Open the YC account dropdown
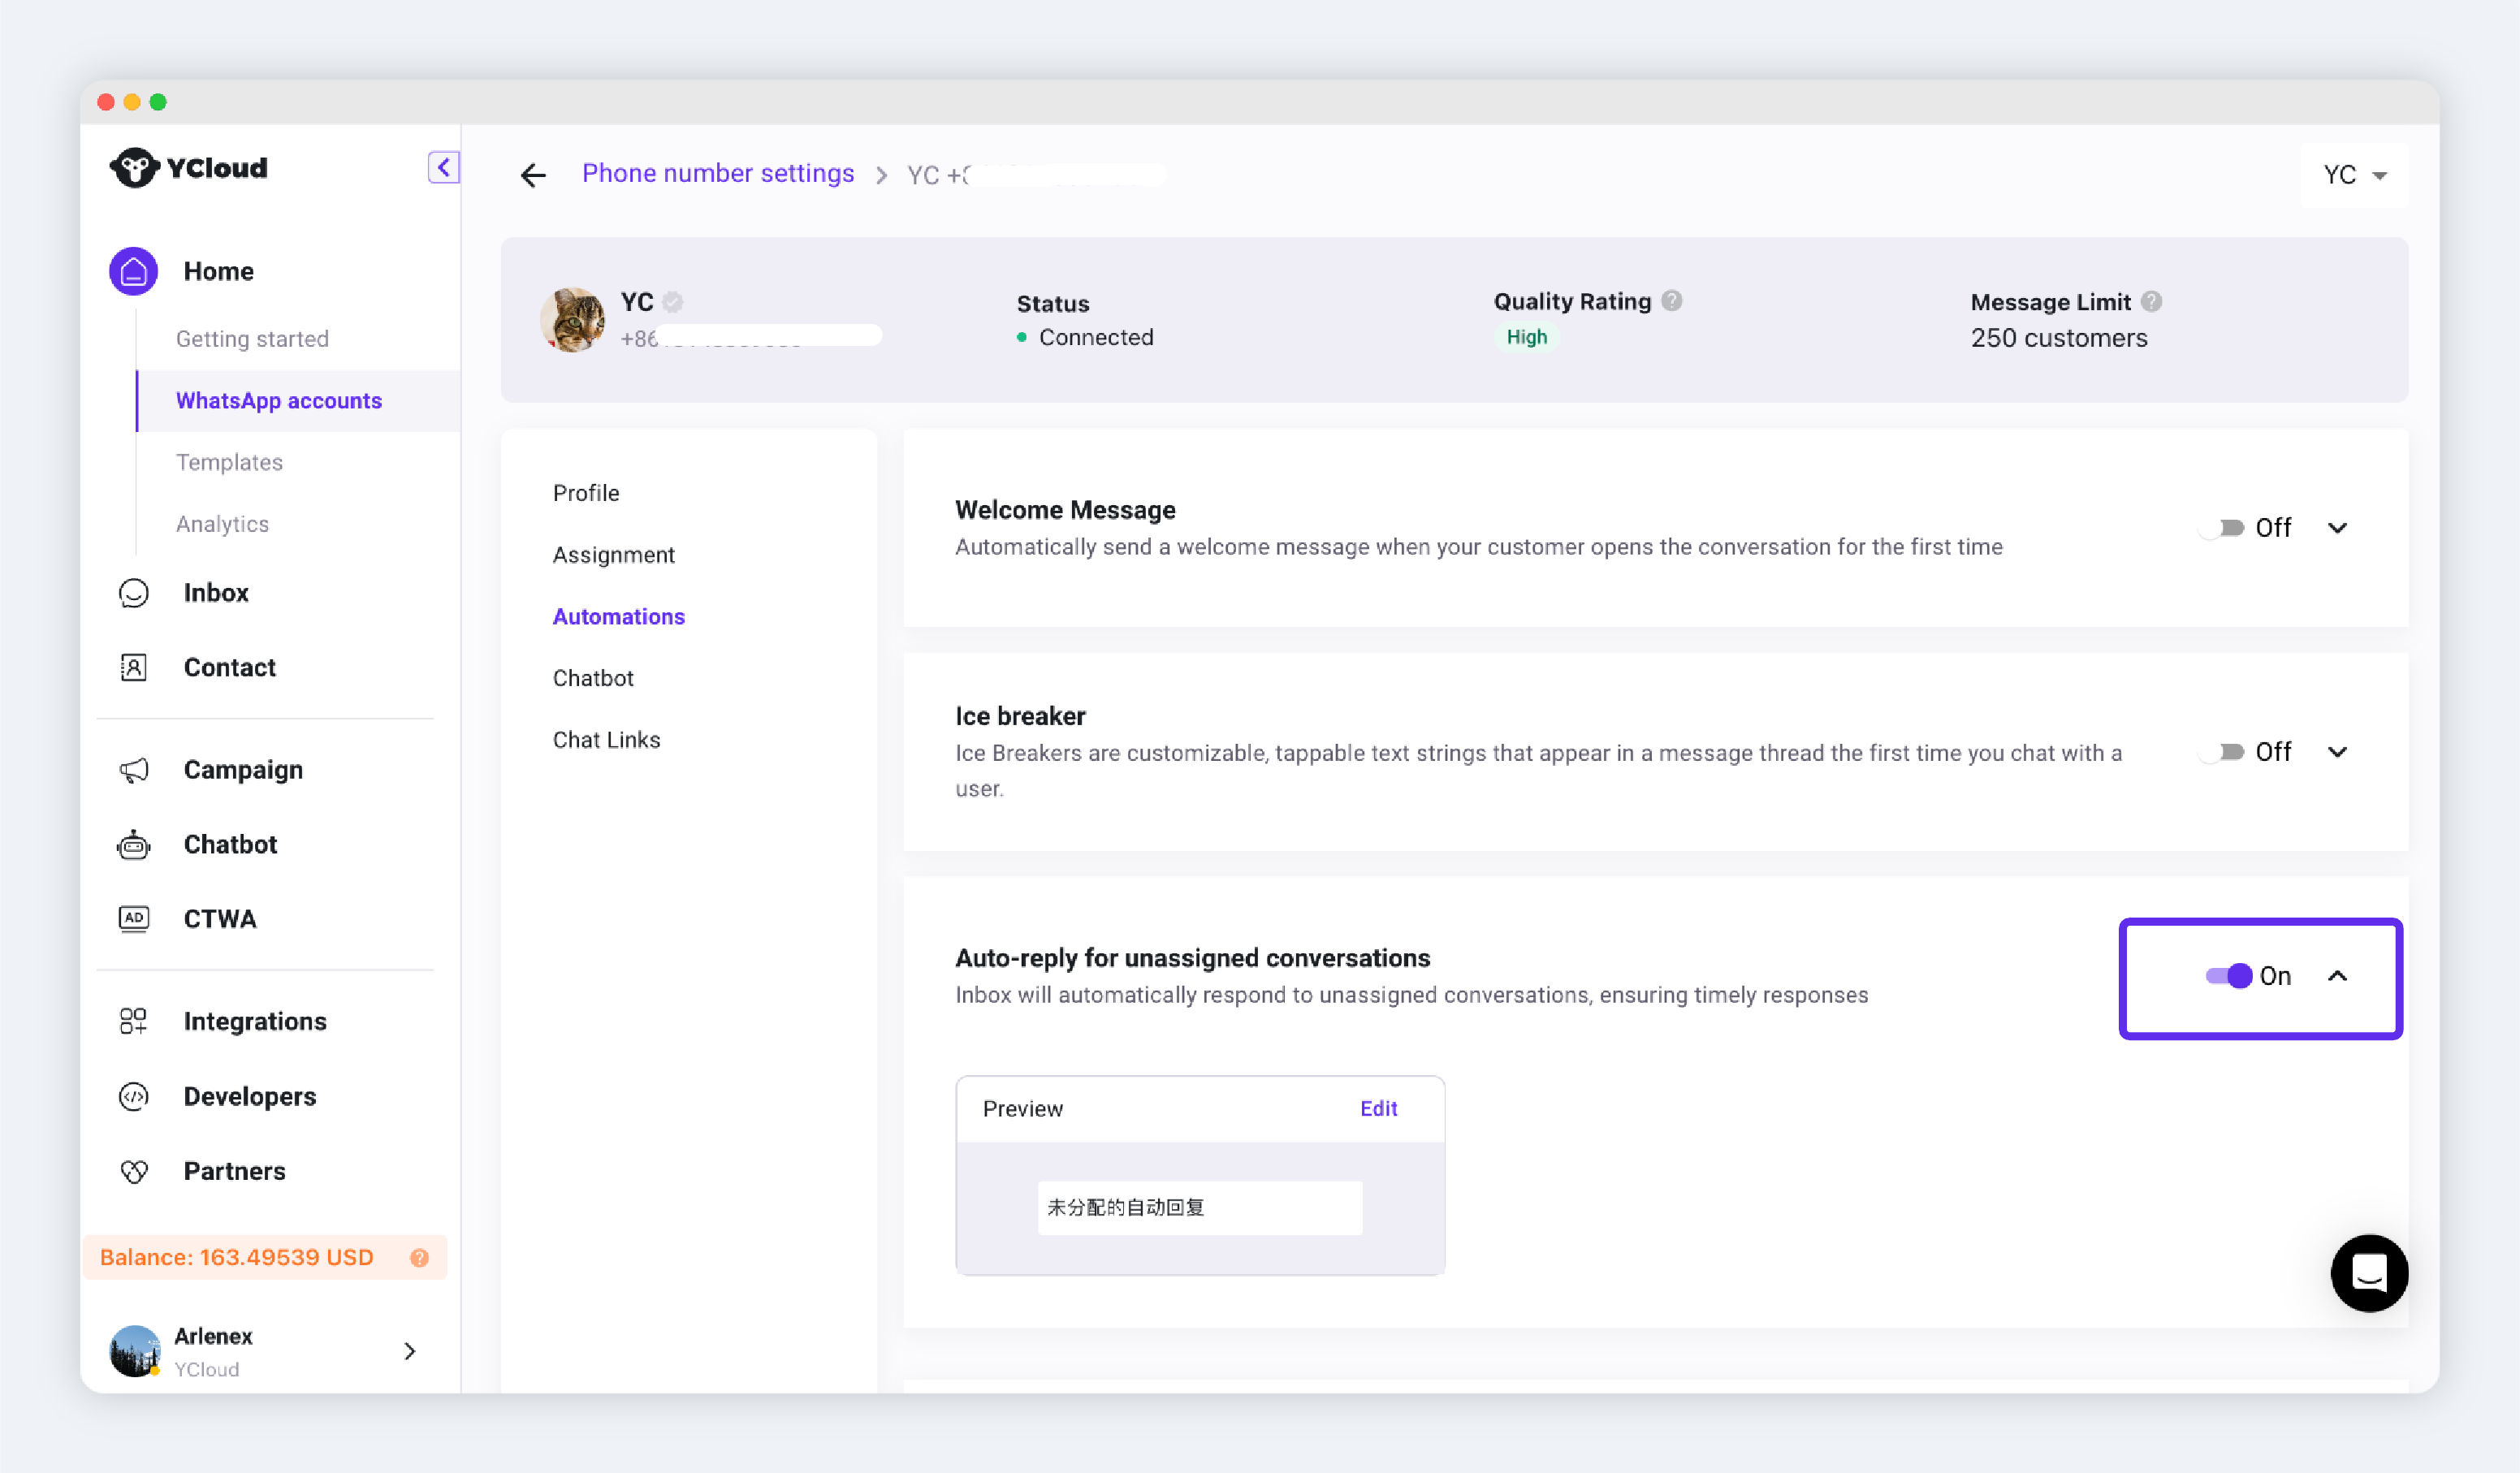 pos(2354,176)
